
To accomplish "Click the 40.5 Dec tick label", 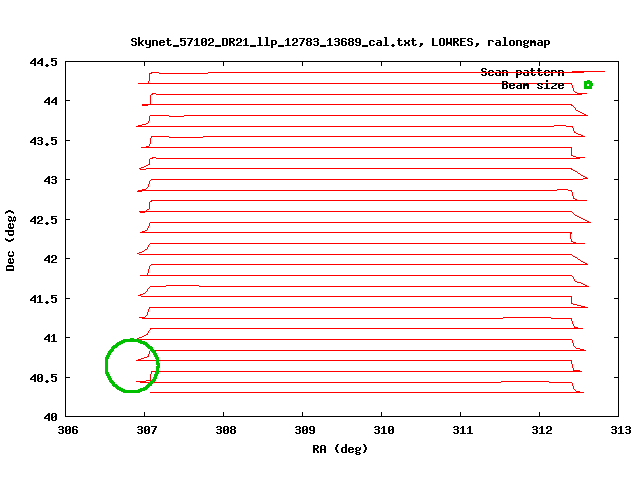I will 43,378.
